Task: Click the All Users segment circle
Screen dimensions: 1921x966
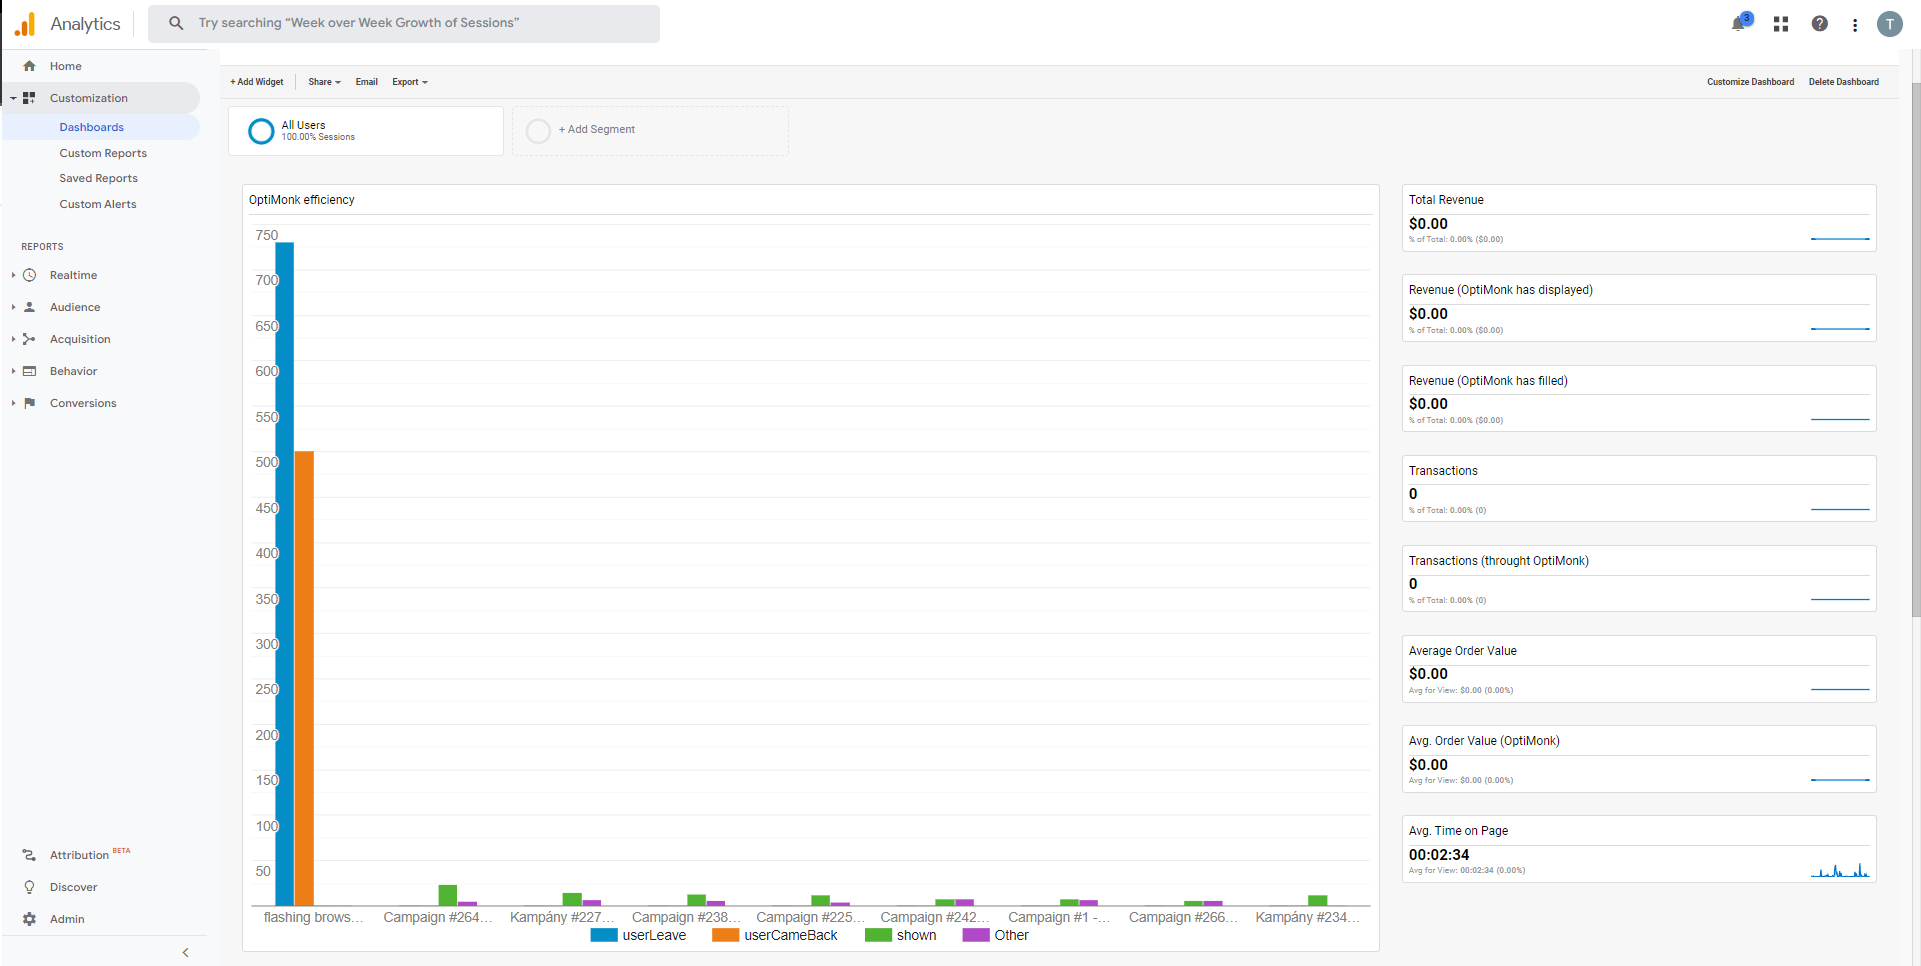Action: click(x=261, y=131)
